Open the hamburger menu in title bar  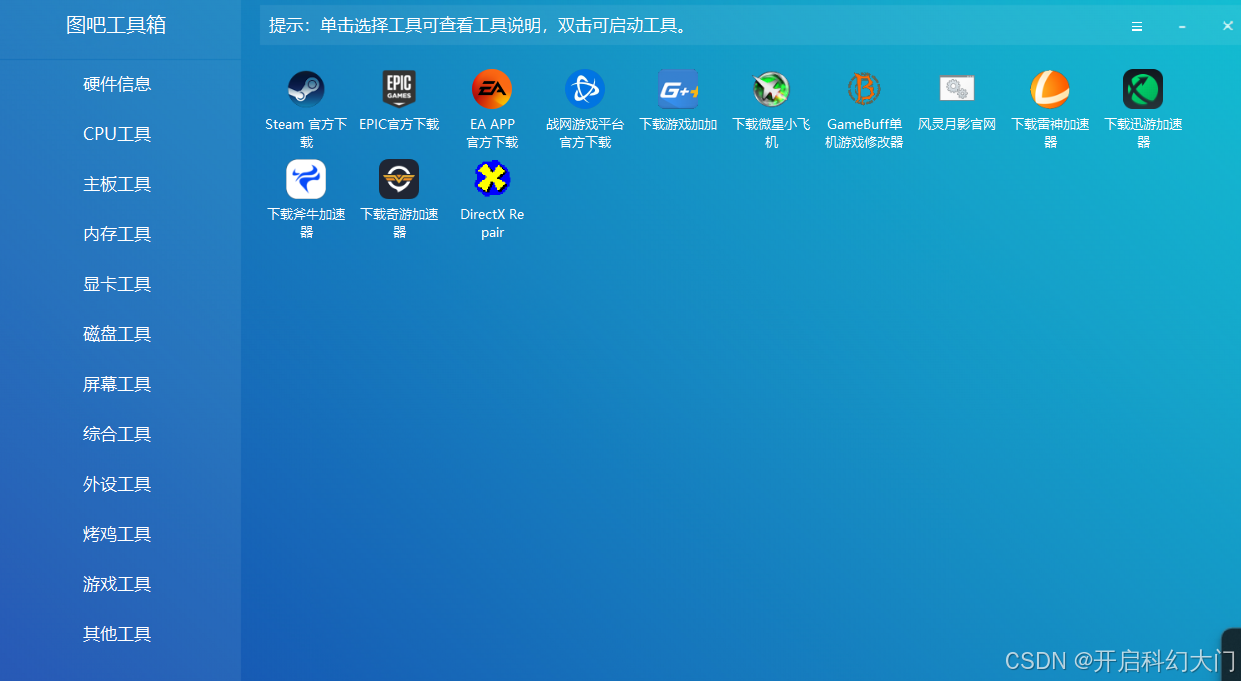pos(1137,27)
